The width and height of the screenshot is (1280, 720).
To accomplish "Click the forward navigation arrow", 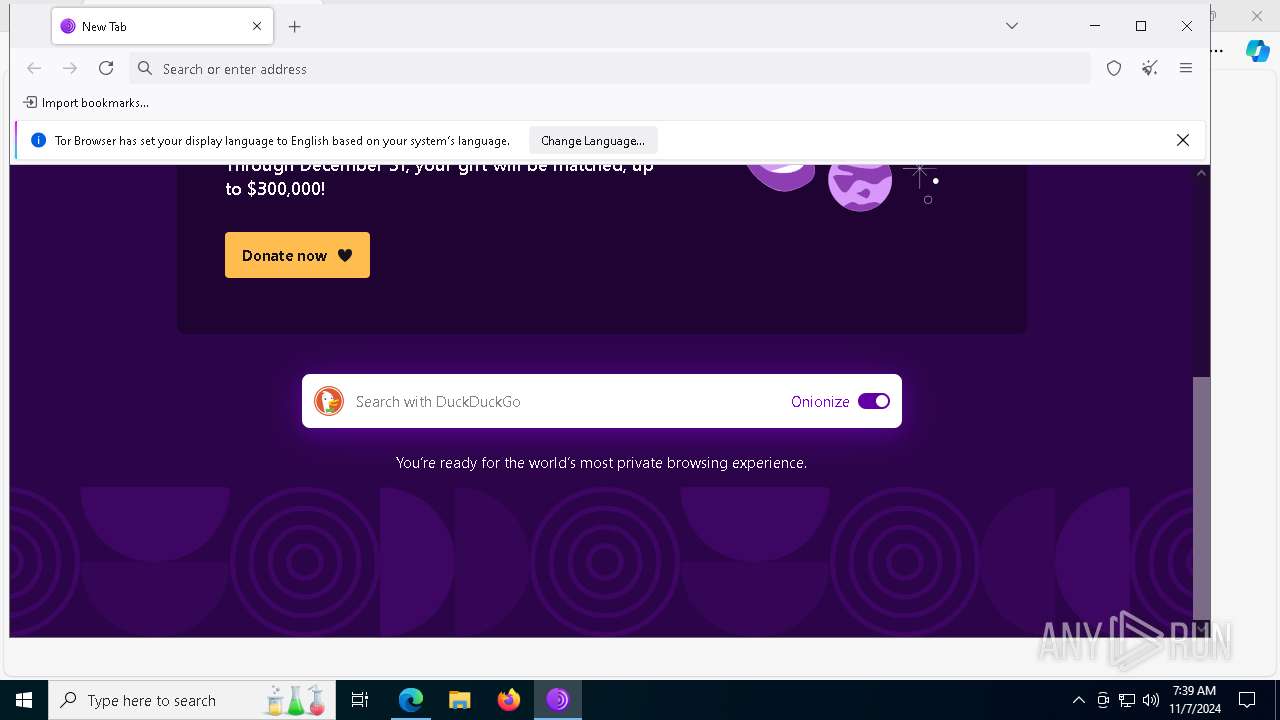I will (x=70, y=68).
